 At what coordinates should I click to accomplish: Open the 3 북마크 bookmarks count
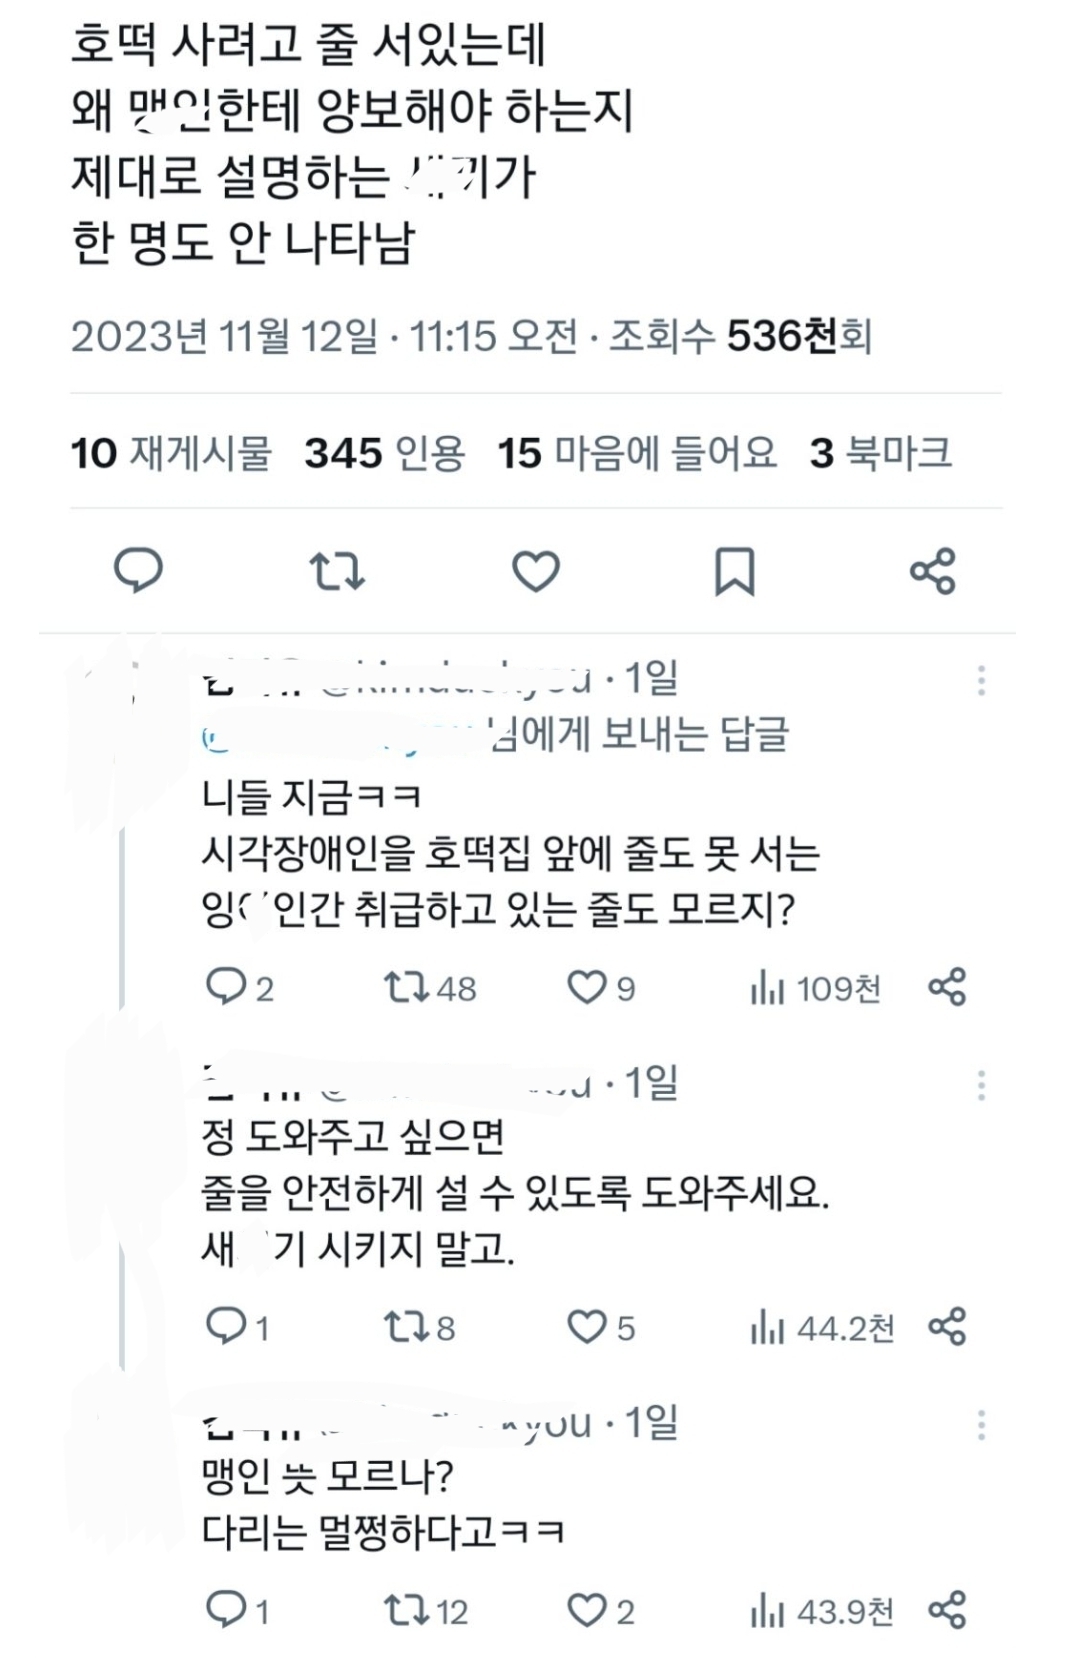point(880,453)
